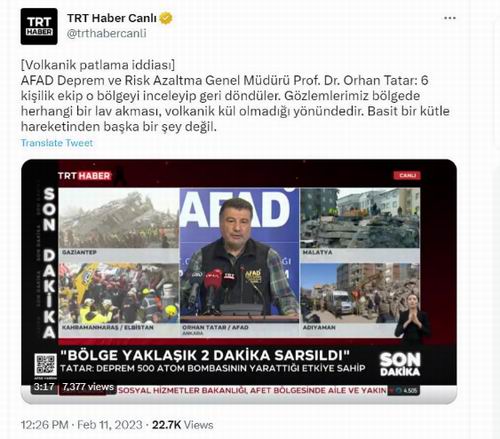
Task: Click the @trthabercanli handle
Action: click(107, 33)
